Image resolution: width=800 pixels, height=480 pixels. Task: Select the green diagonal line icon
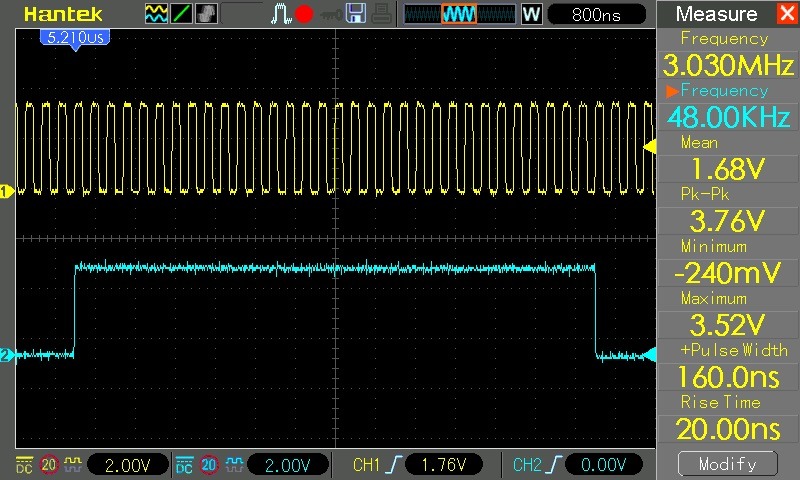coord(181,14)
